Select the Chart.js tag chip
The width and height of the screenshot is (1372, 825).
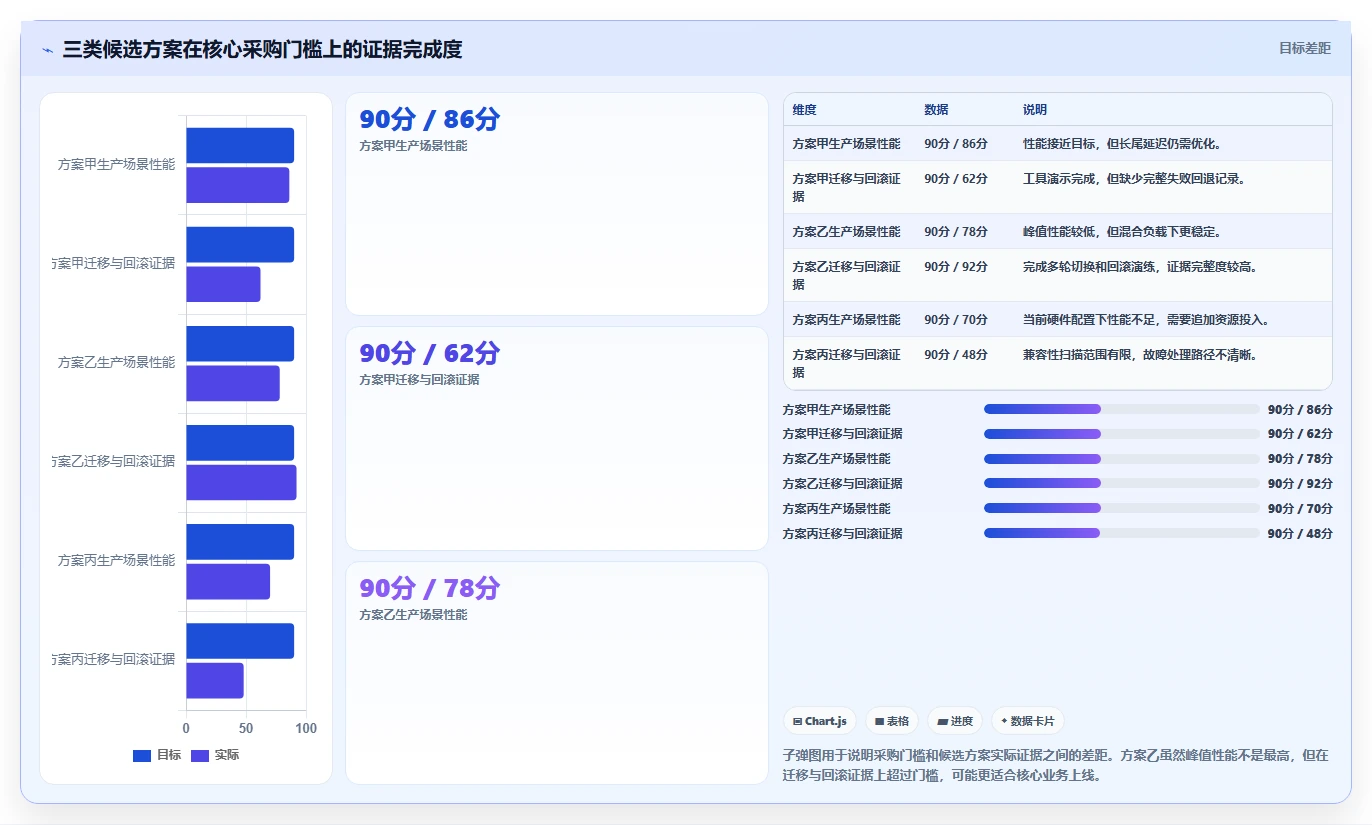[x=820, y=721]
